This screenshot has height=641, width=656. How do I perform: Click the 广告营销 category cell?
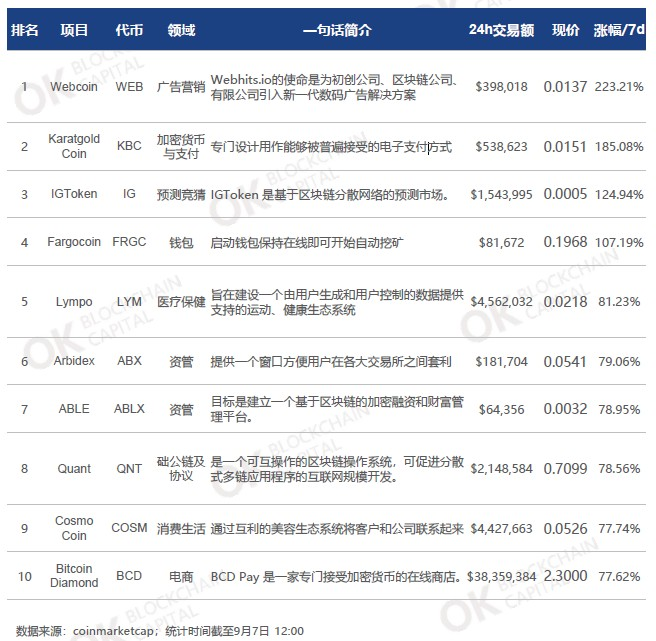[x=181, y=87]
